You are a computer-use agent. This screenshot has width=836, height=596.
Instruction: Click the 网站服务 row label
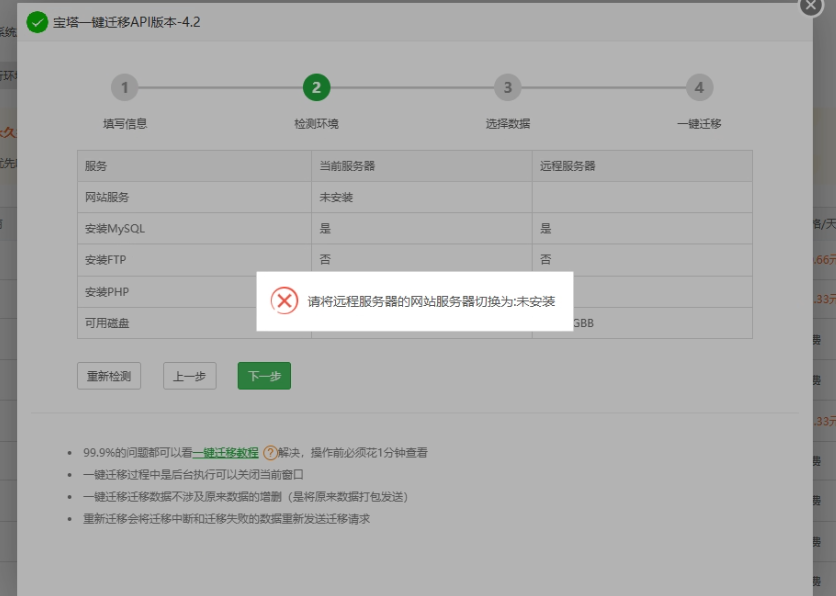107,197
